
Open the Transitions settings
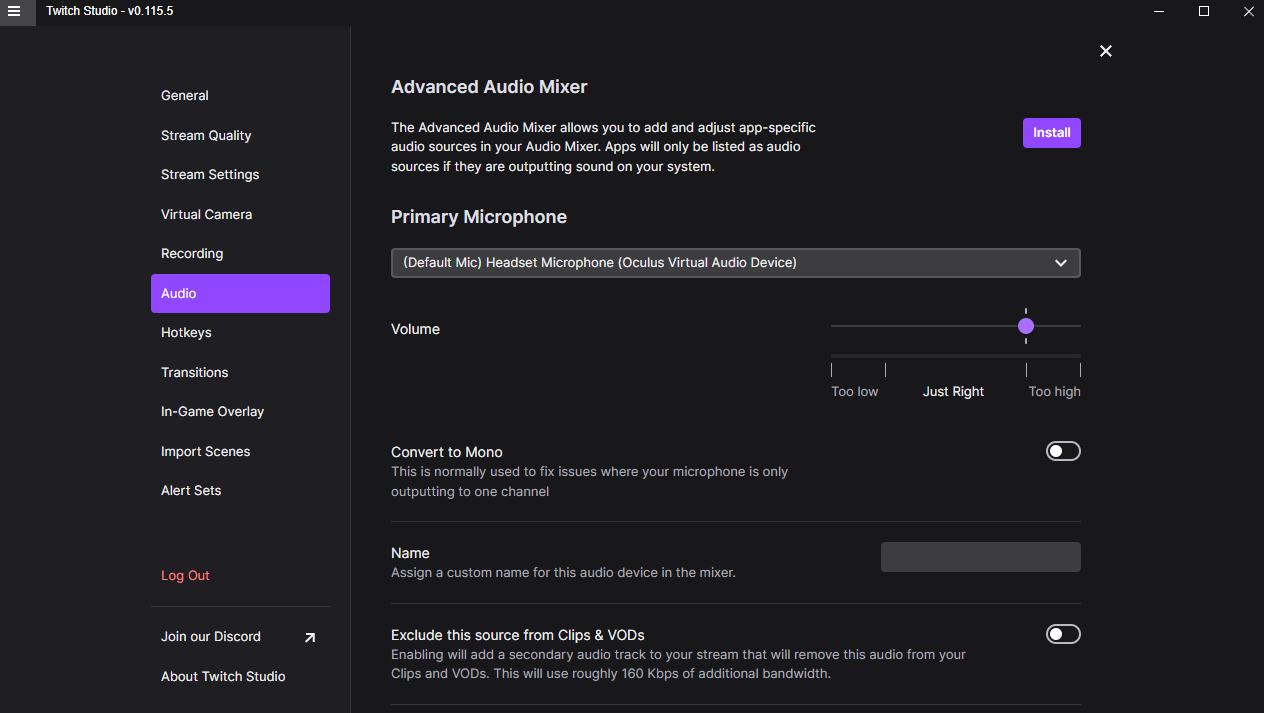(x=194, y=372)
